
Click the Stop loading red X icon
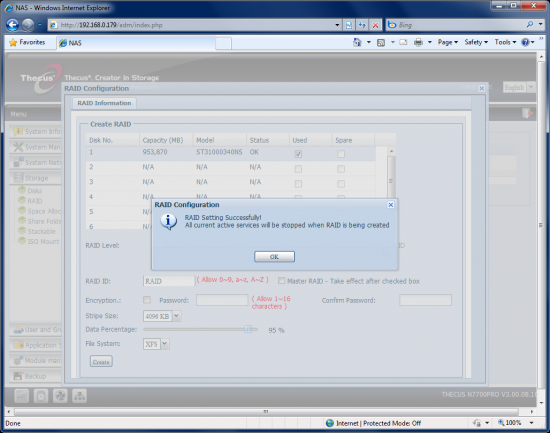(x=375, y=25)
